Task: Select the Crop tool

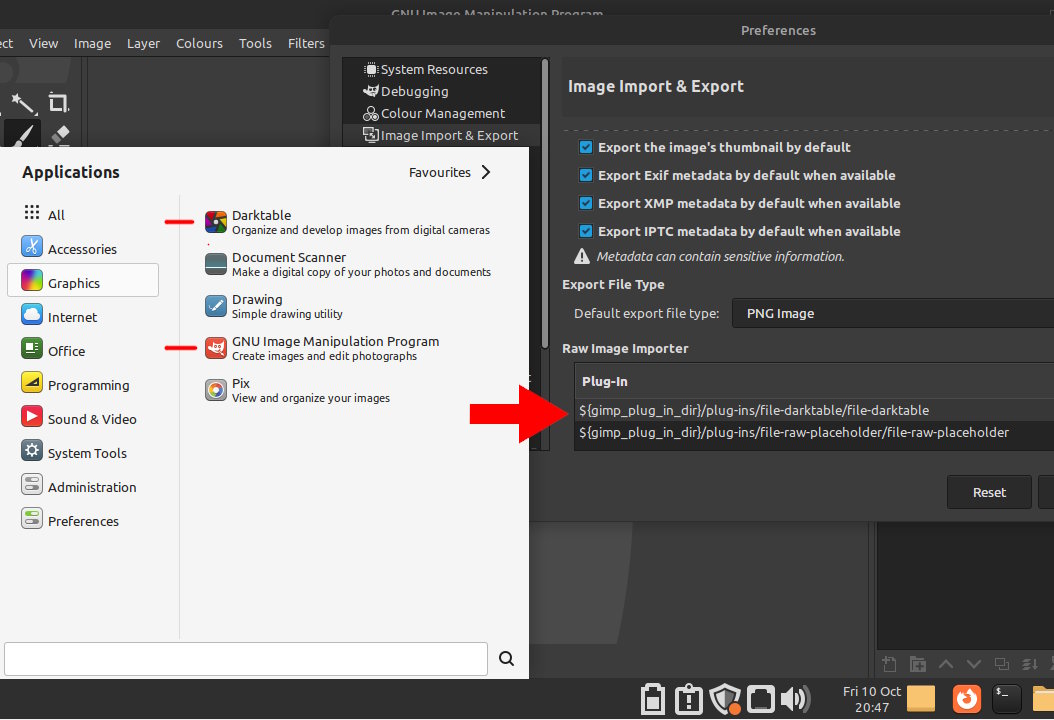Action: click(x=58, y=102)
